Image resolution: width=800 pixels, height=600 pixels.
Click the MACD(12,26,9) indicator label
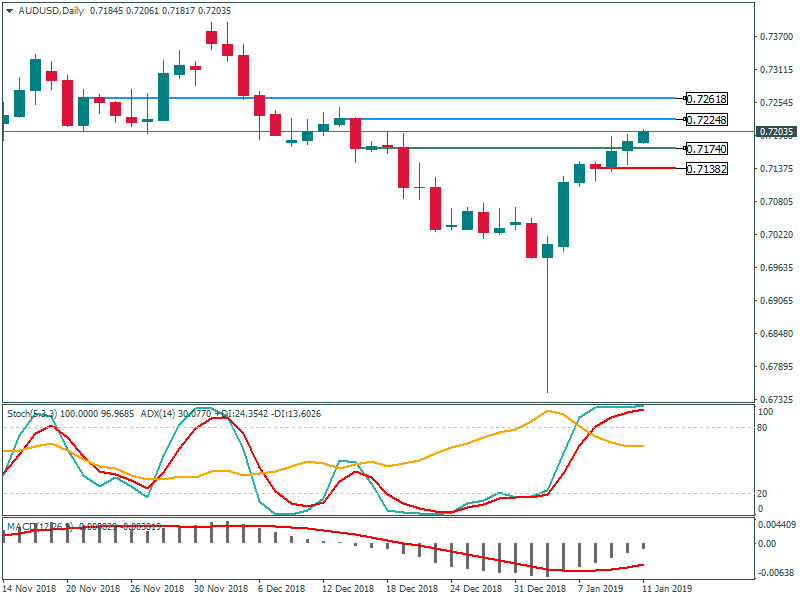tap(41, 526)
